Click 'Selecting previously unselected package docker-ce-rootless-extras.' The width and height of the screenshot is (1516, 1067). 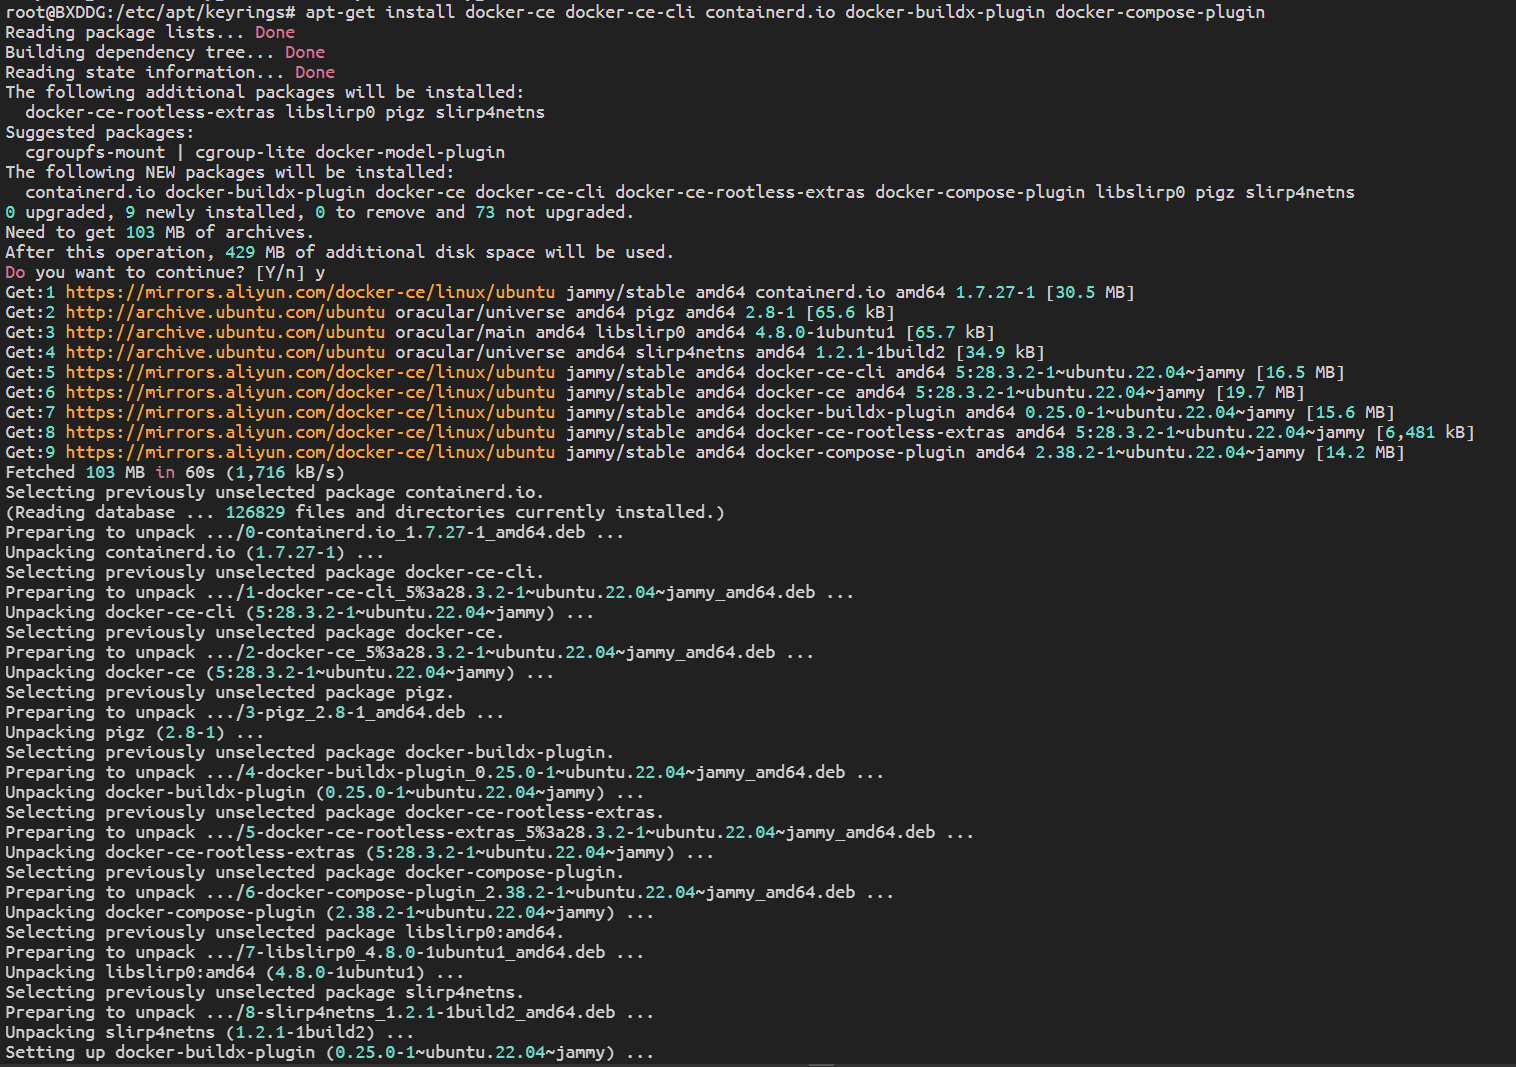[335, 812]
